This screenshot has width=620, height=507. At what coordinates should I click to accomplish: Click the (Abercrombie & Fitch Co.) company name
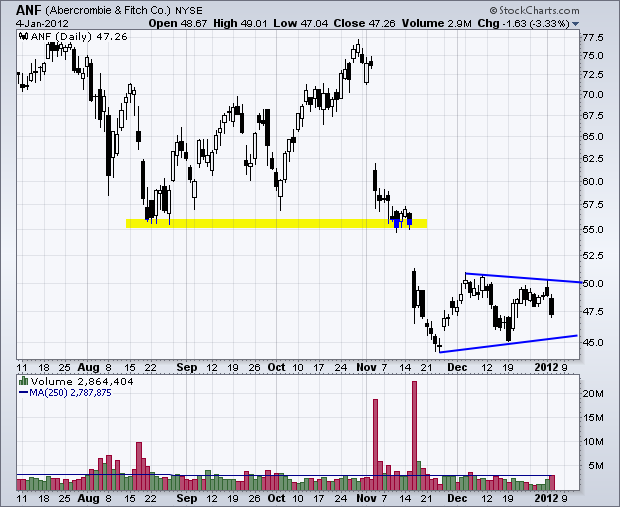click(108, 10)
